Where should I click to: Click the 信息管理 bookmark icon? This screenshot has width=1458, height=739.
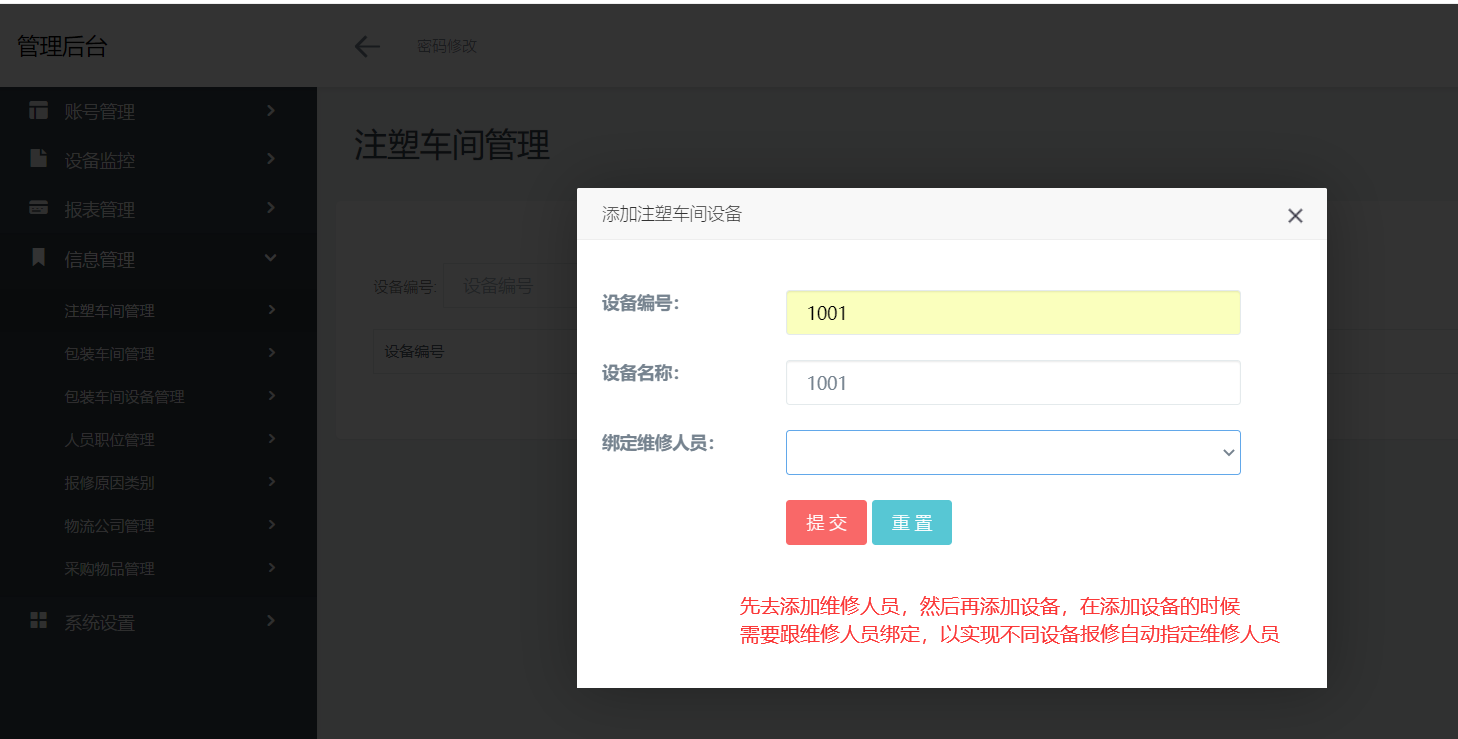coord(38,258)
